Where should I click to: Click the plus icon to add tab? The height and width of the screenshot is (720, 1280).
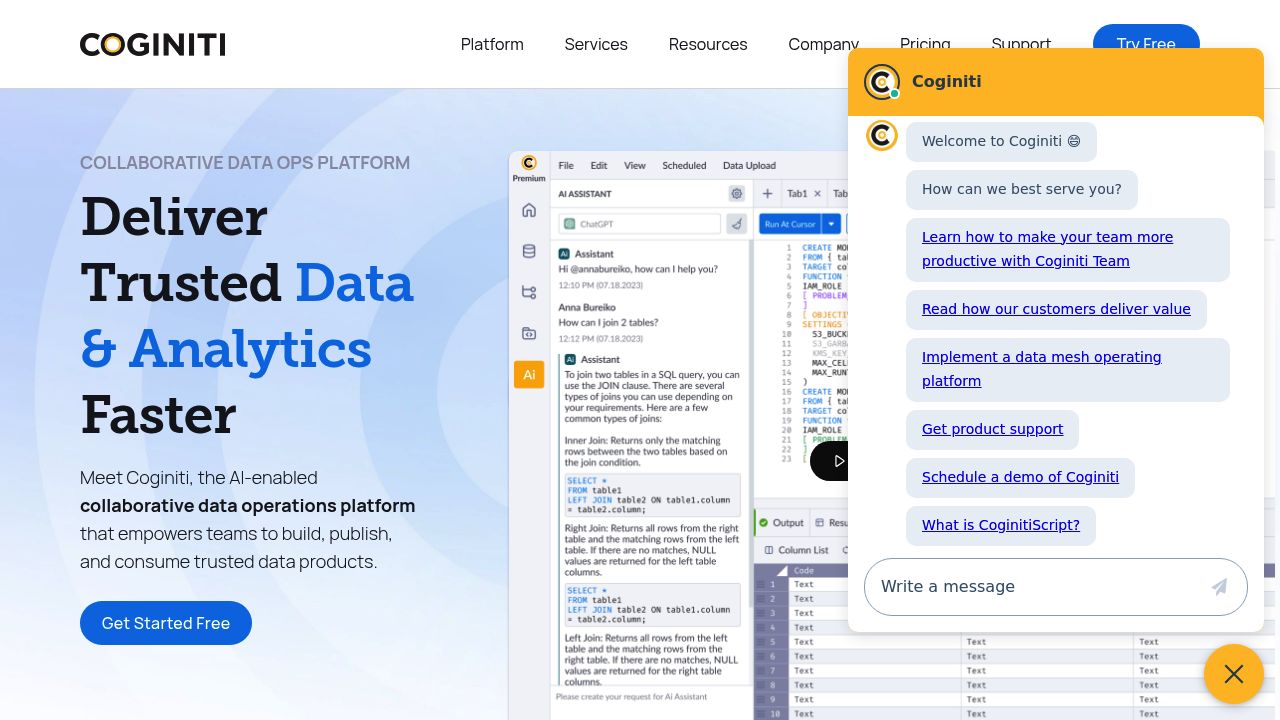767,194
